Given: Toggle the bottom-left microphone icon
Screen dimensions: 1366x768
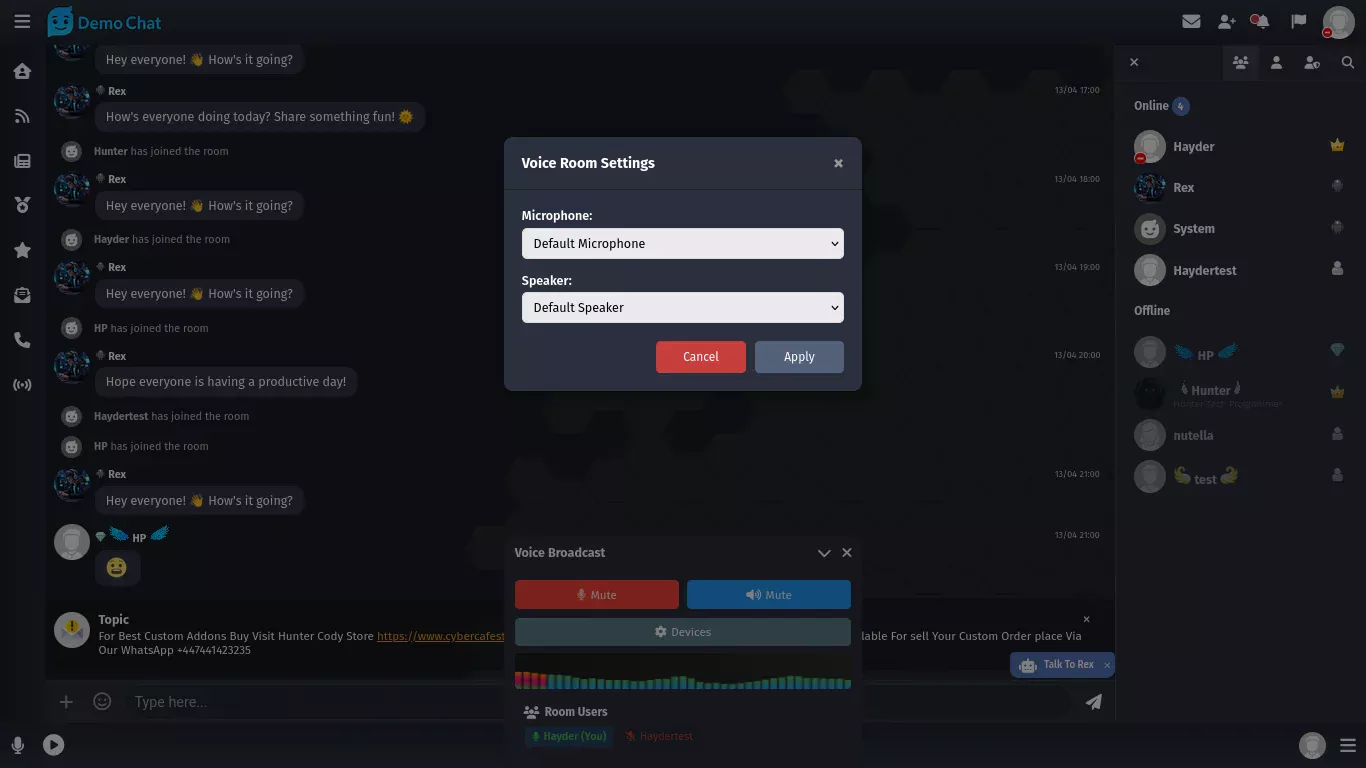Looking at the screenshot, I should (17, 745).
